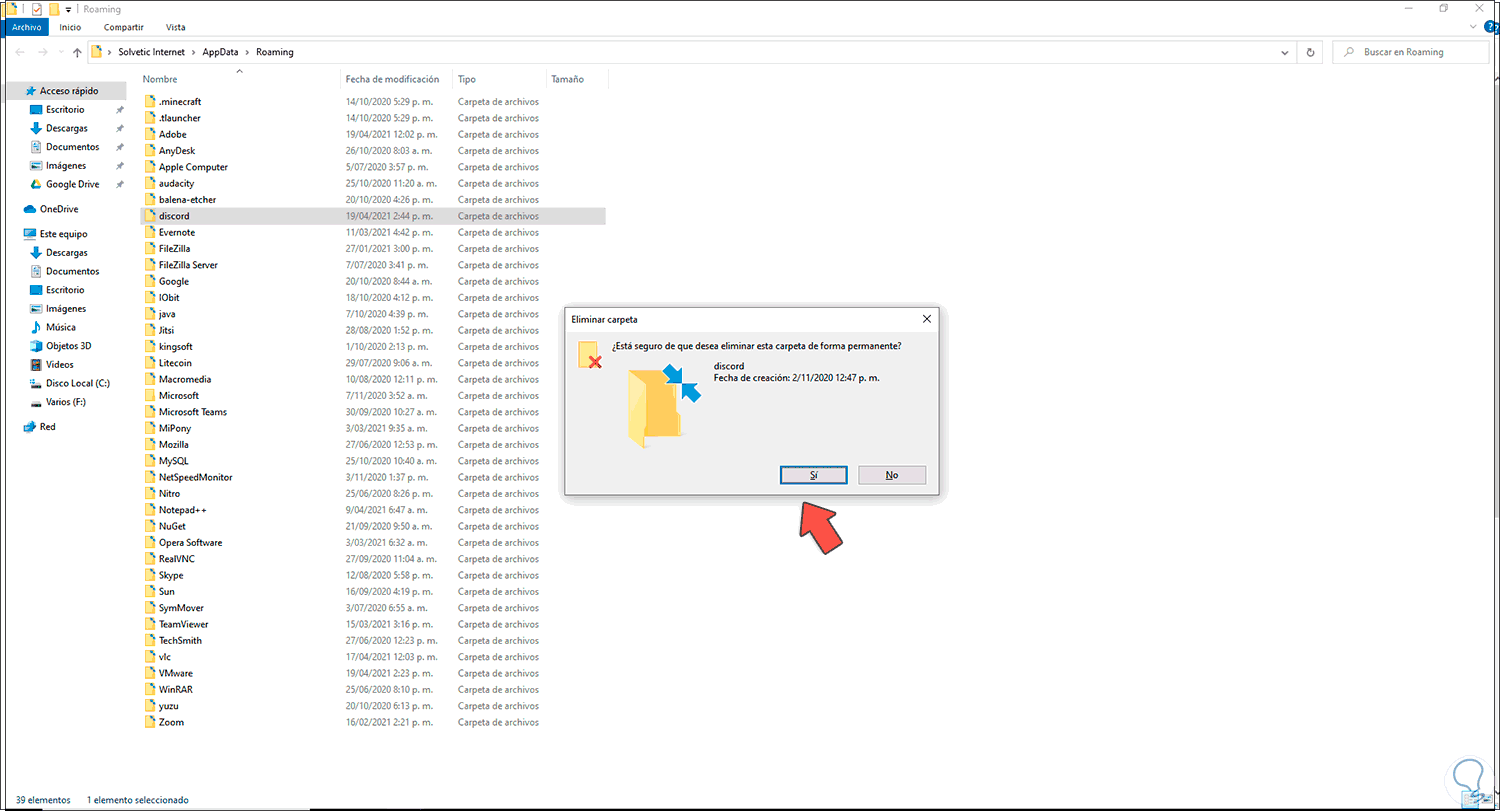
Task: Switch to the Vista ribbon tab
Action: click(175, 27)
